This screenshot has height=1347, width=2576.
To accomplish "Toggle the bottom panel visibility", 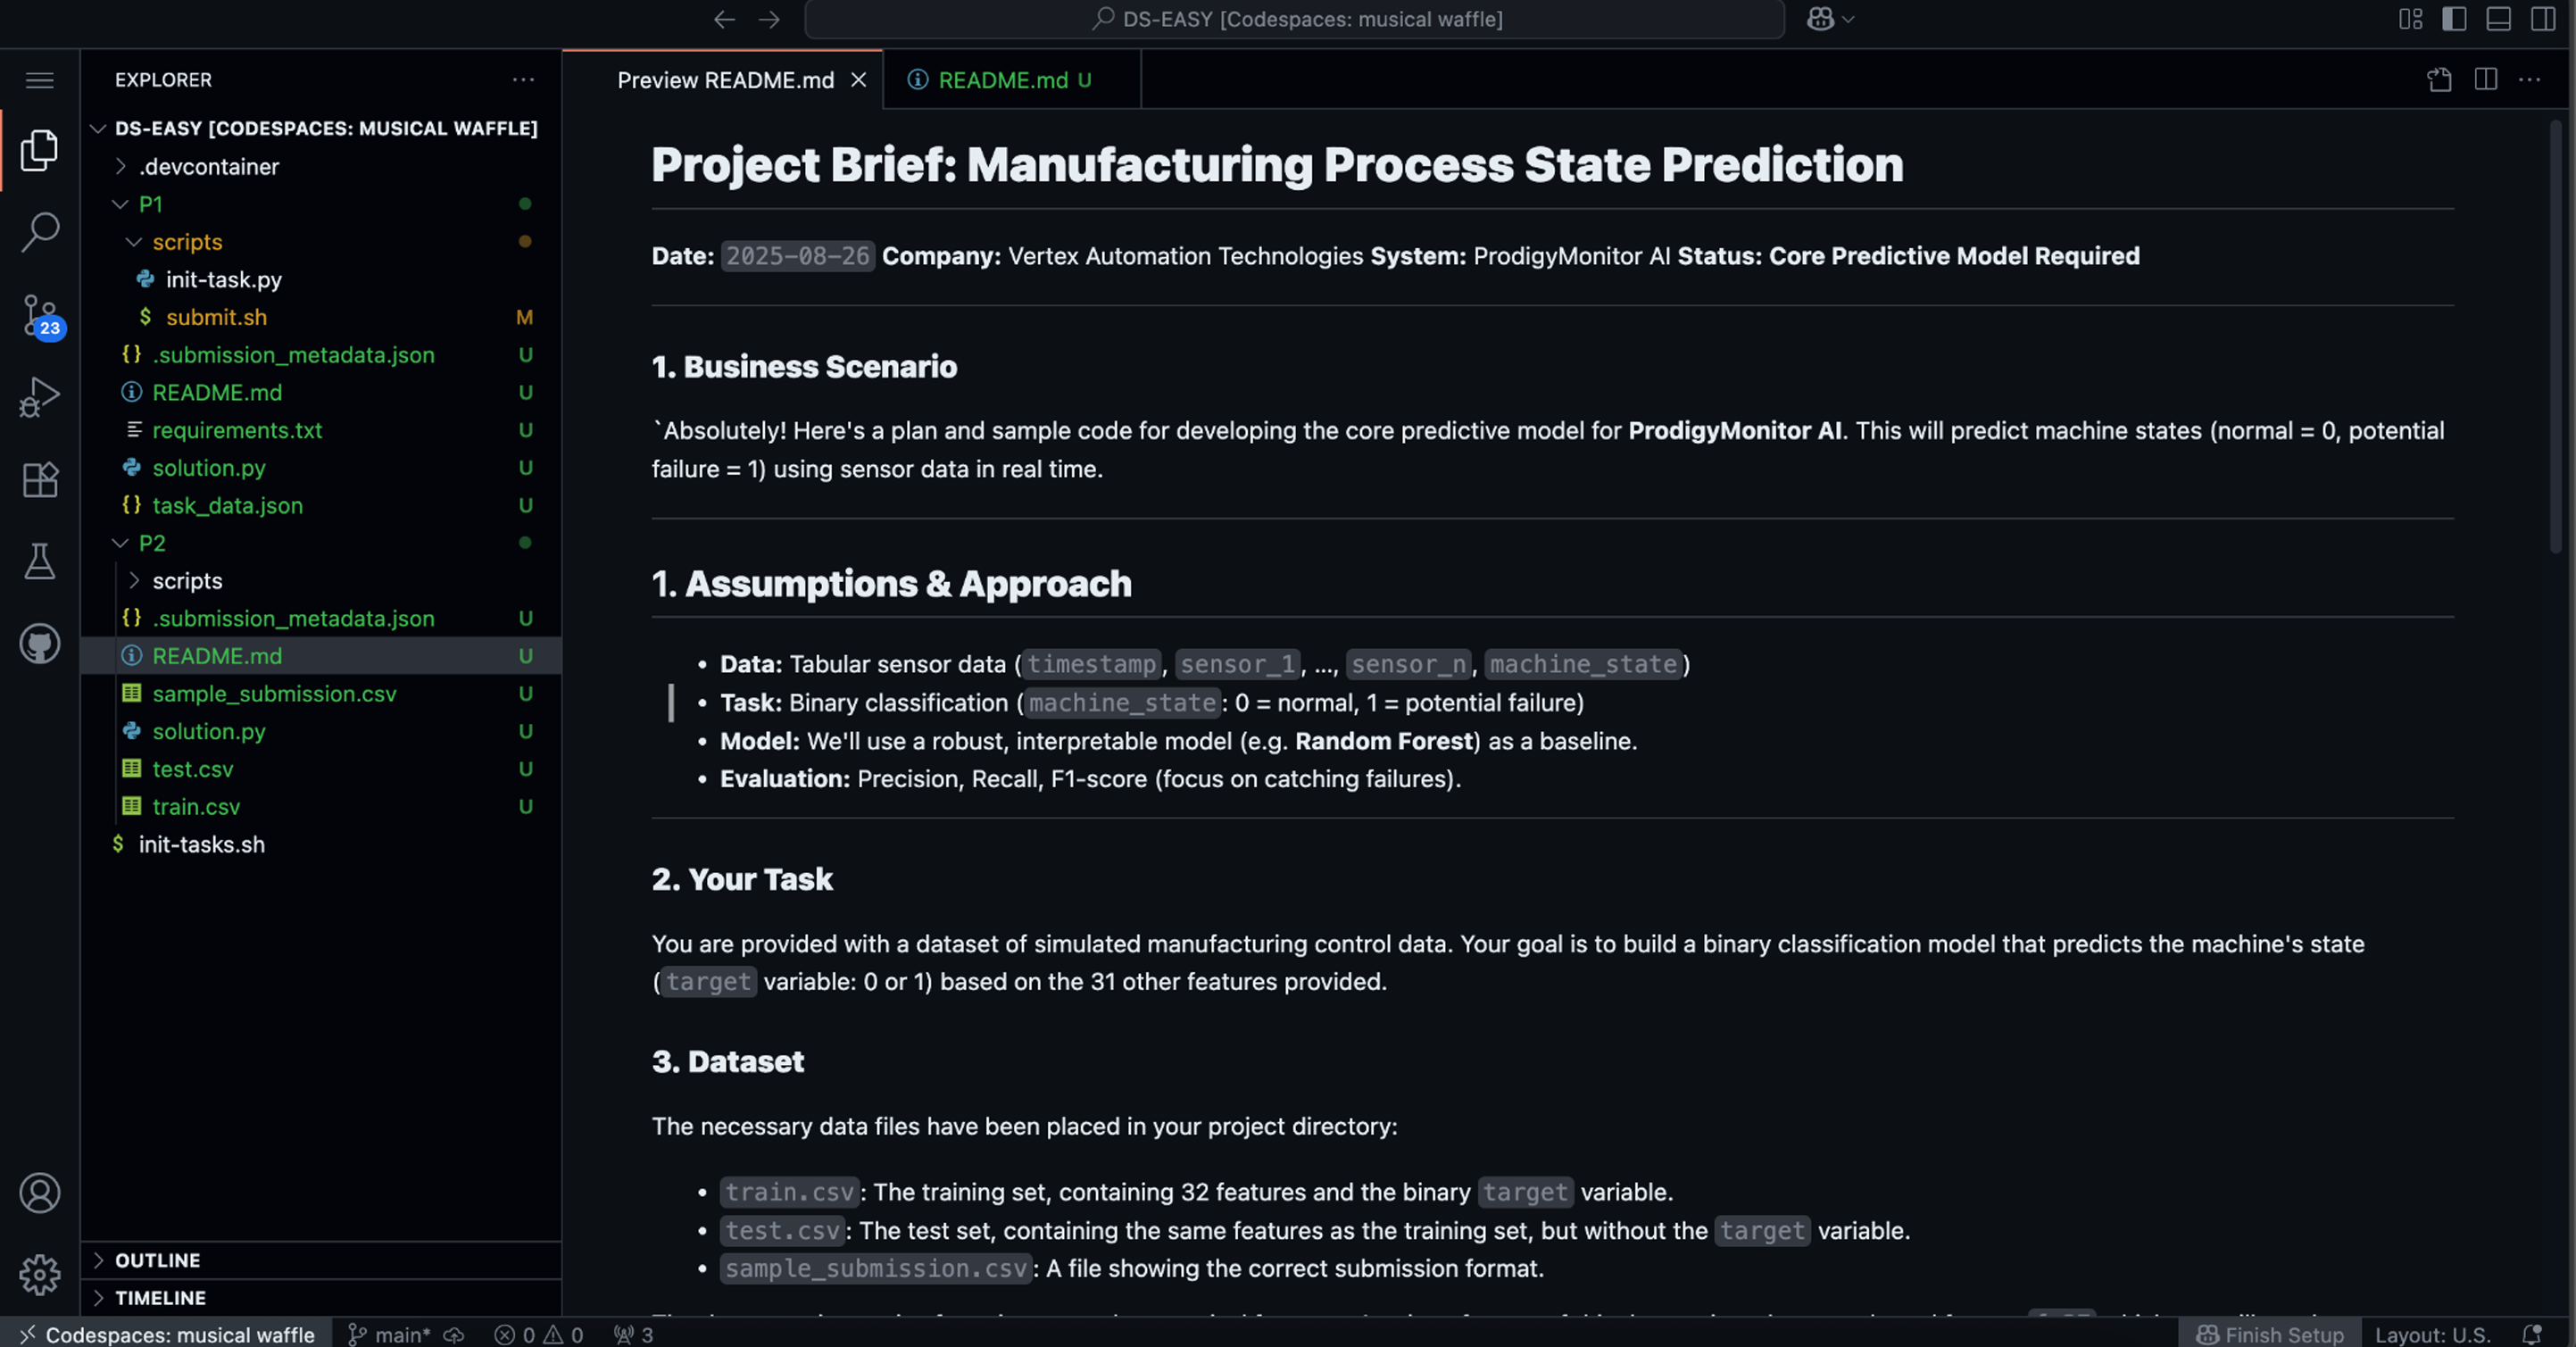I will pyautogui.click(x=2498, y=19).
